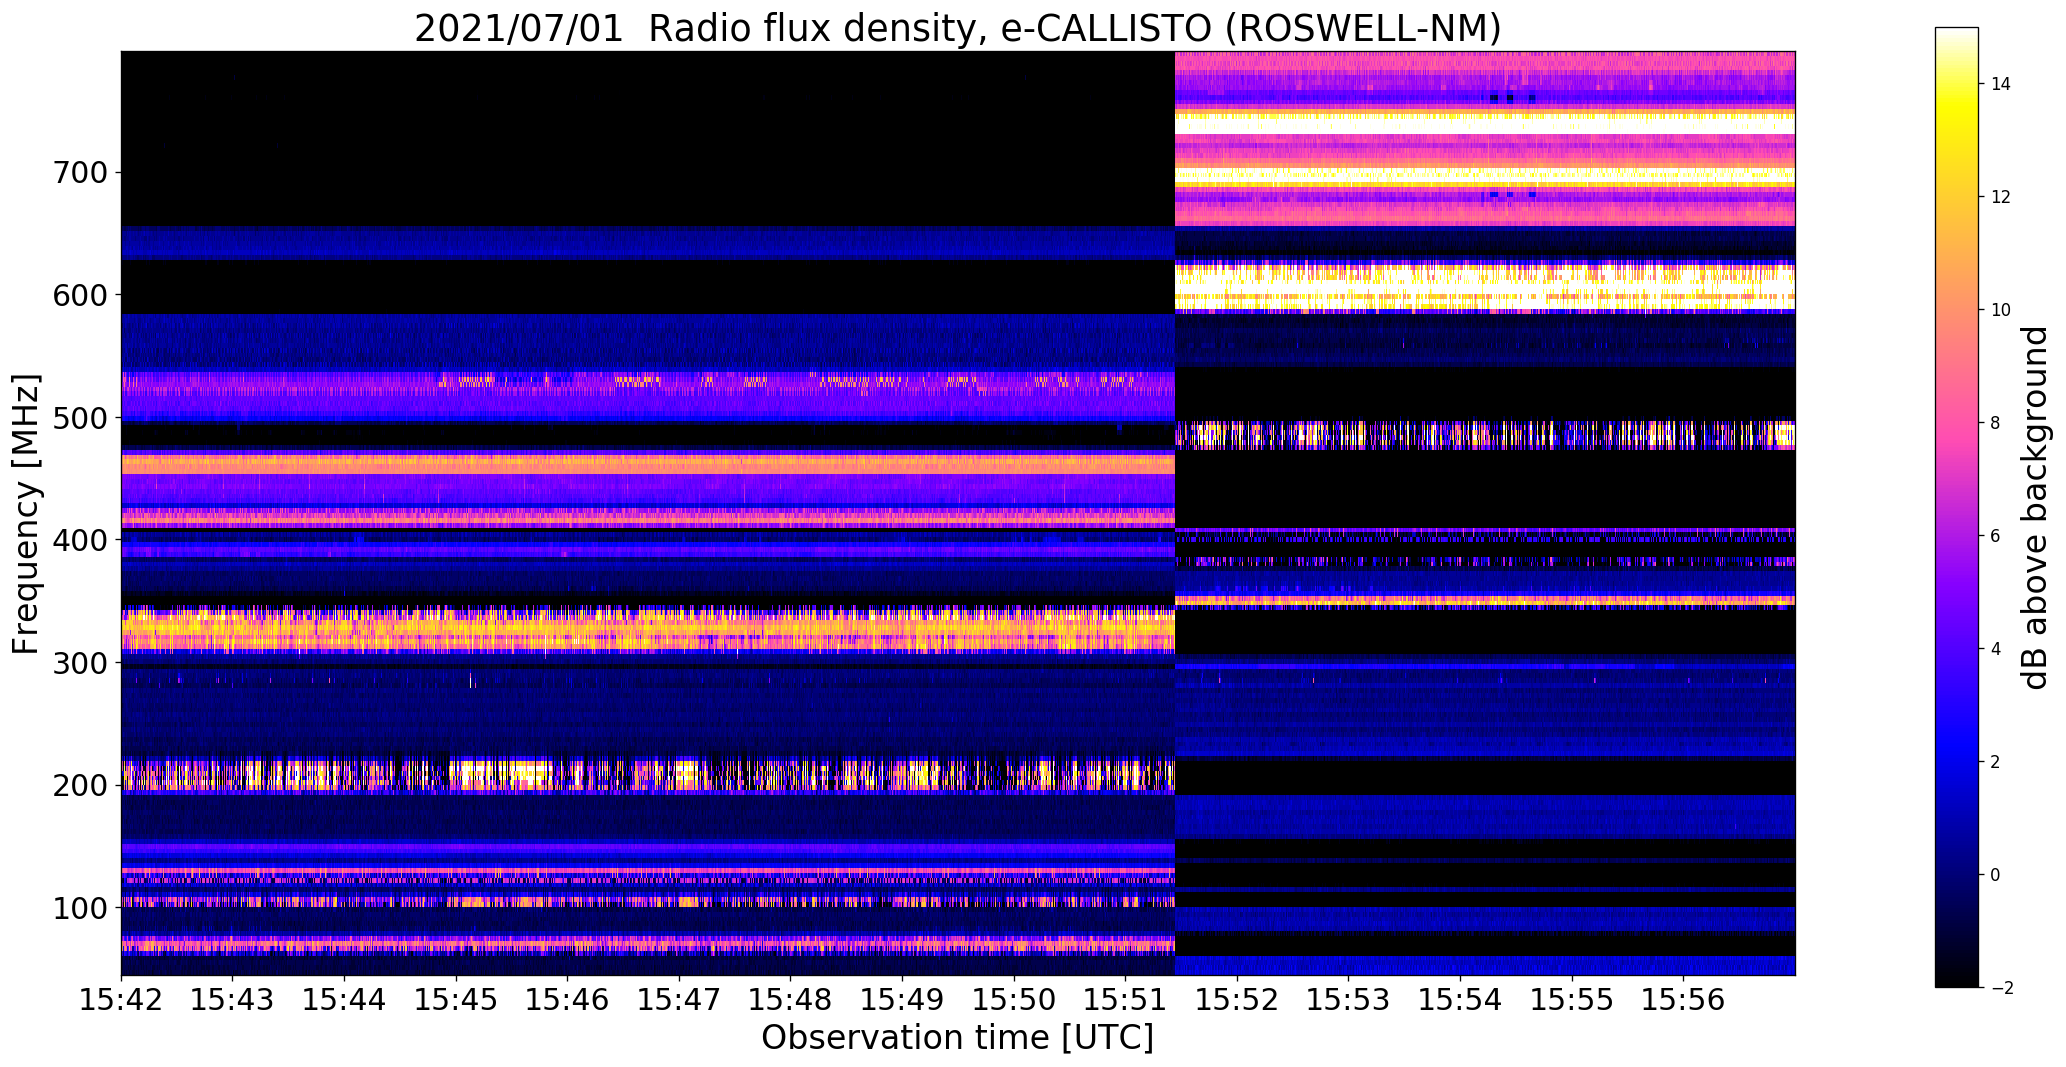This screenshot has height=1067, width=2066.
Task: Click the 15:55 time tick label
Action: tap(1572, 998)
